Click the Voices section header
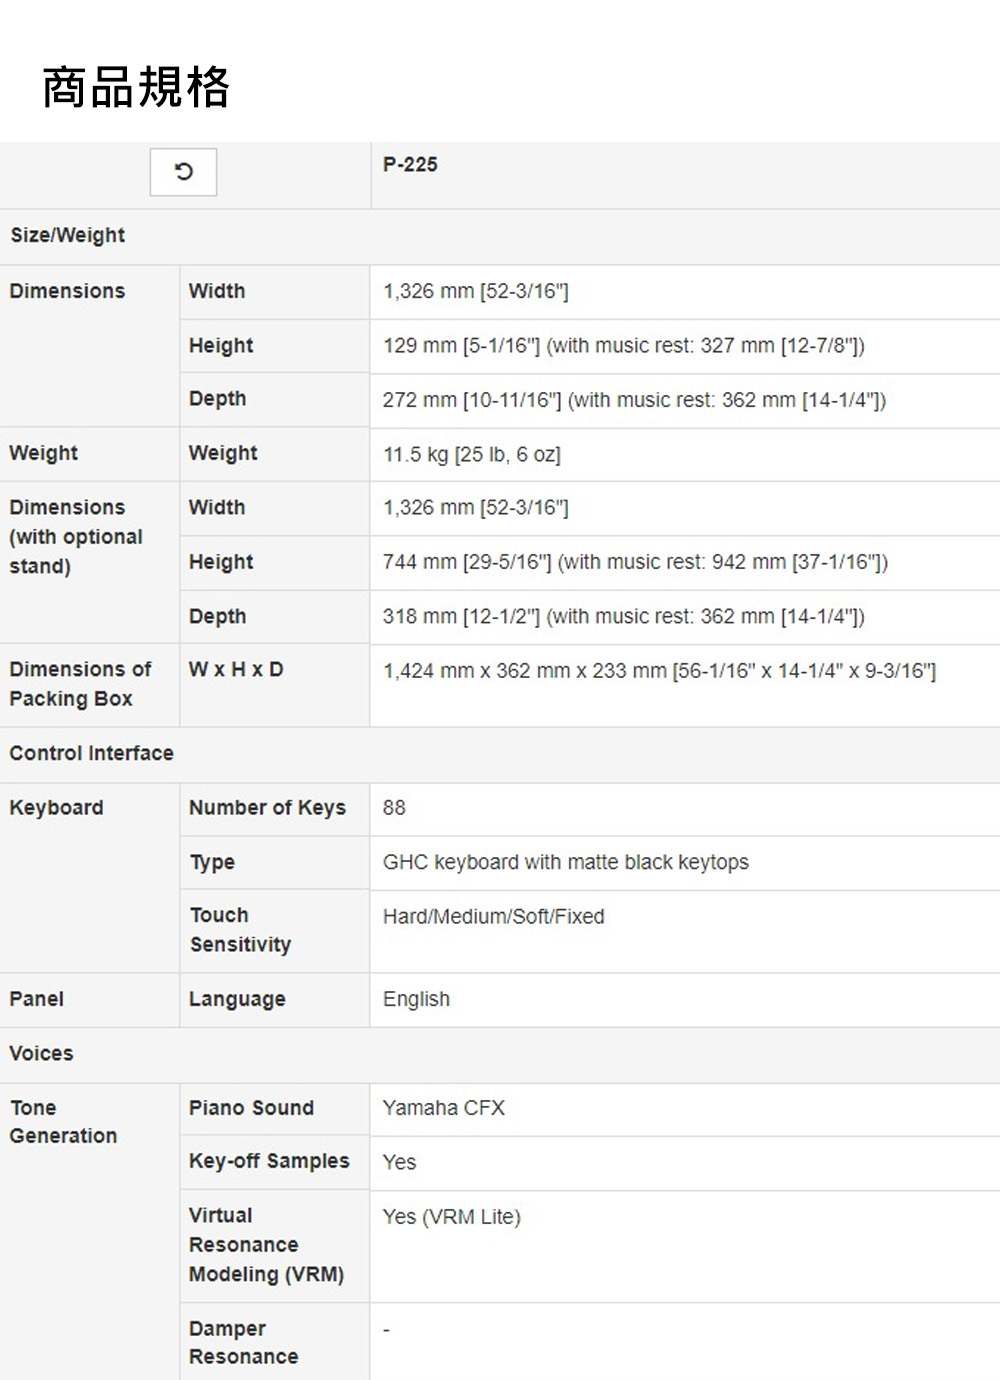The width and height of the screenshot is (1000, 1380). click(41, 1053)
